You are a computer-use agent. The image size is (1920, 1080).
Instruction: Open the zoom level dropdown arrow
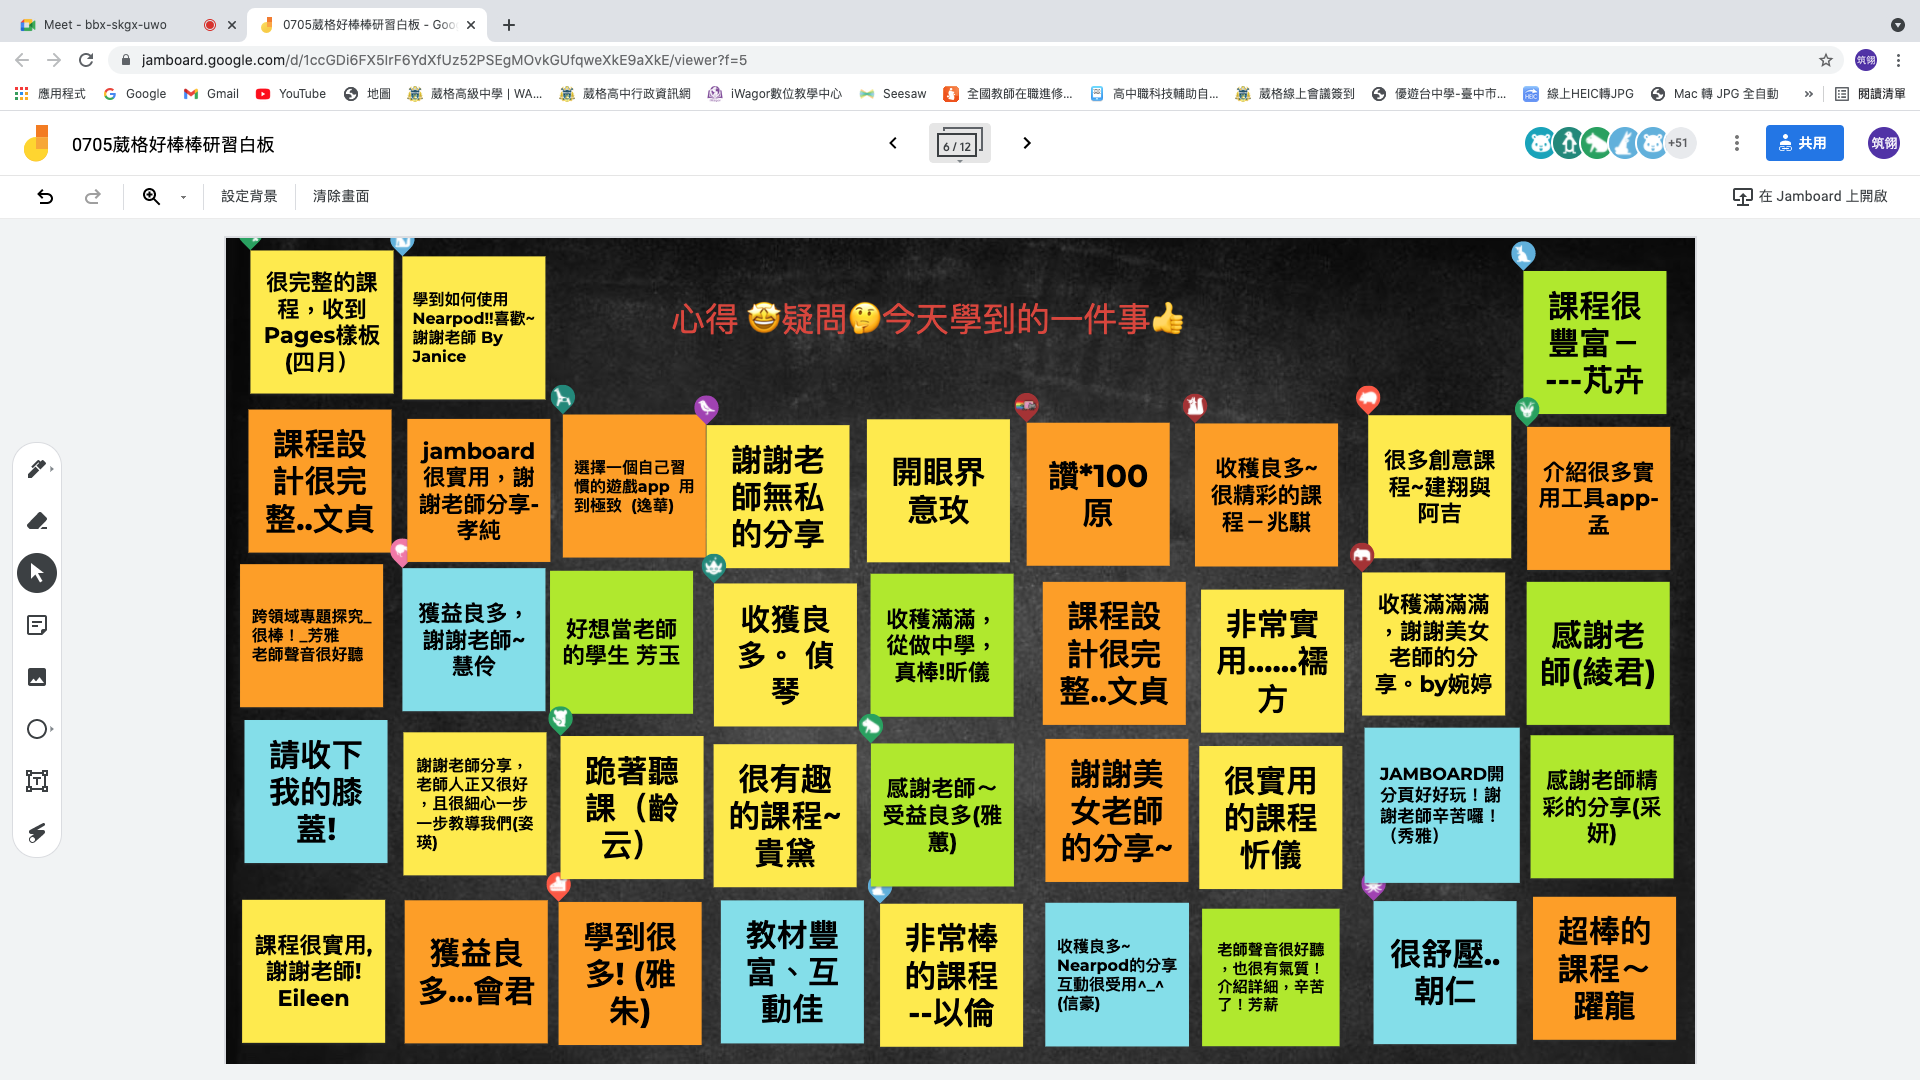point(183,197)
